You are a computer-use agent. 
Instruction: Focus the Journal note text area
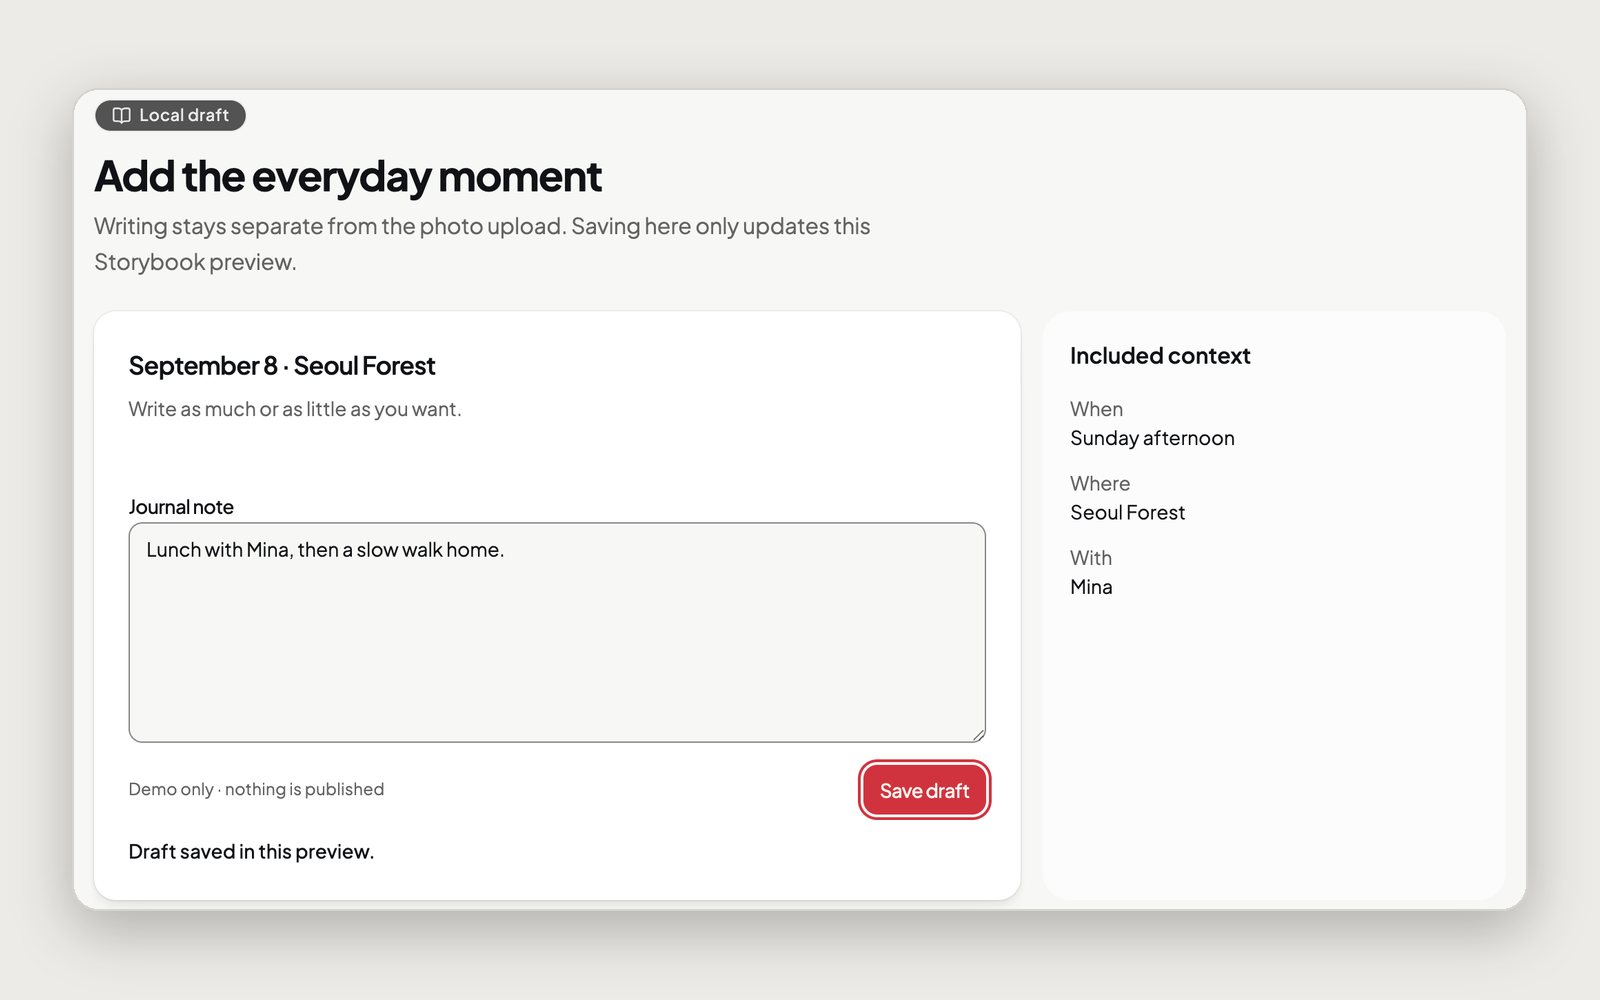click(x=557, y=632)
